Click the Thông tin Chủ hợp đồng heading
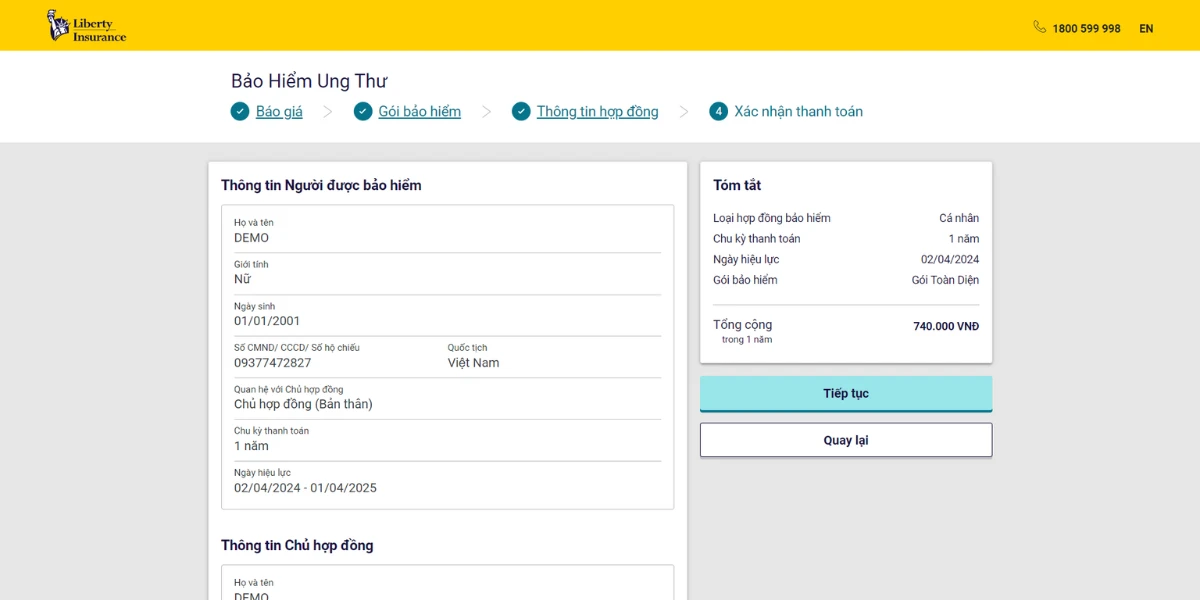This screenshot has width=1200, height=600. coord(297,545)
